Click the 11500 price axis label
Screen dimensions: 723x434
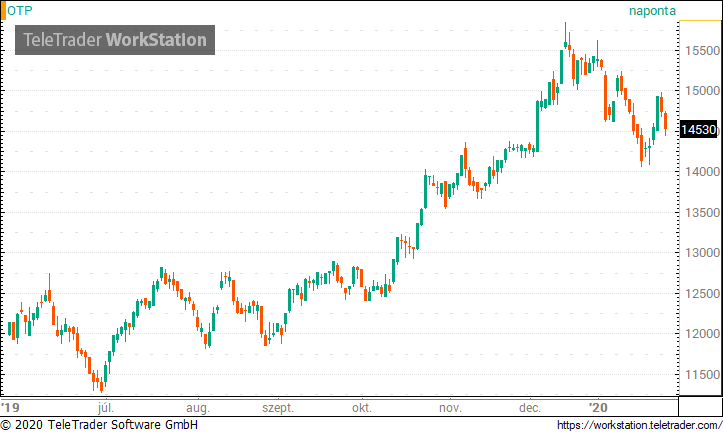702,375
